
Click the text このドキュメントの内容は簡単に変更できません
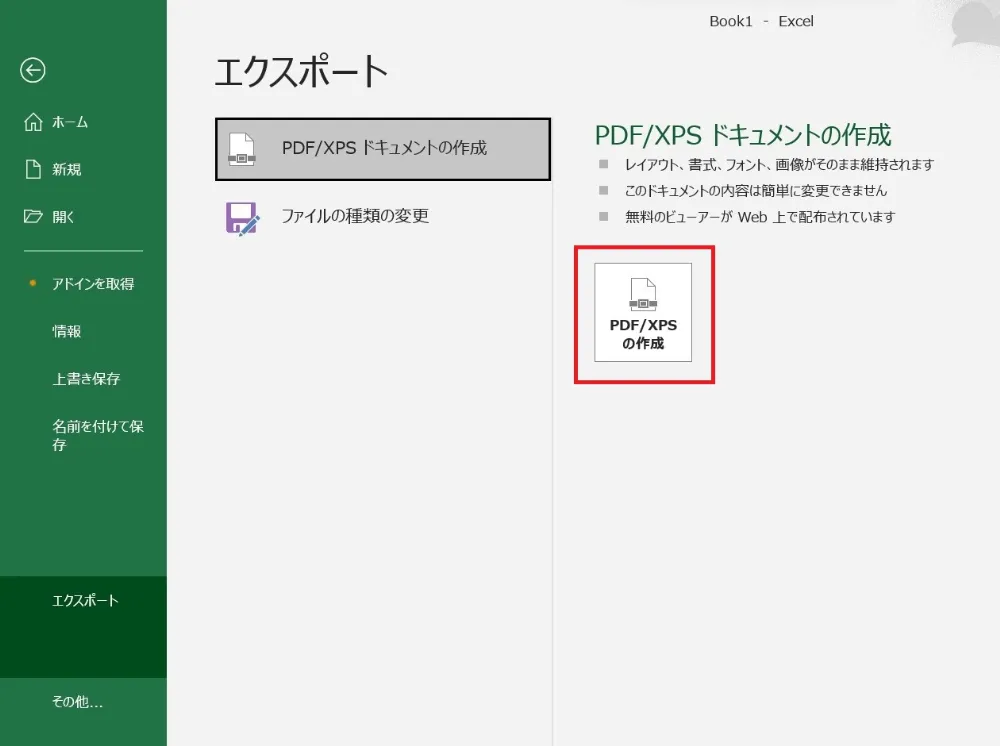(x=756, y=191)
